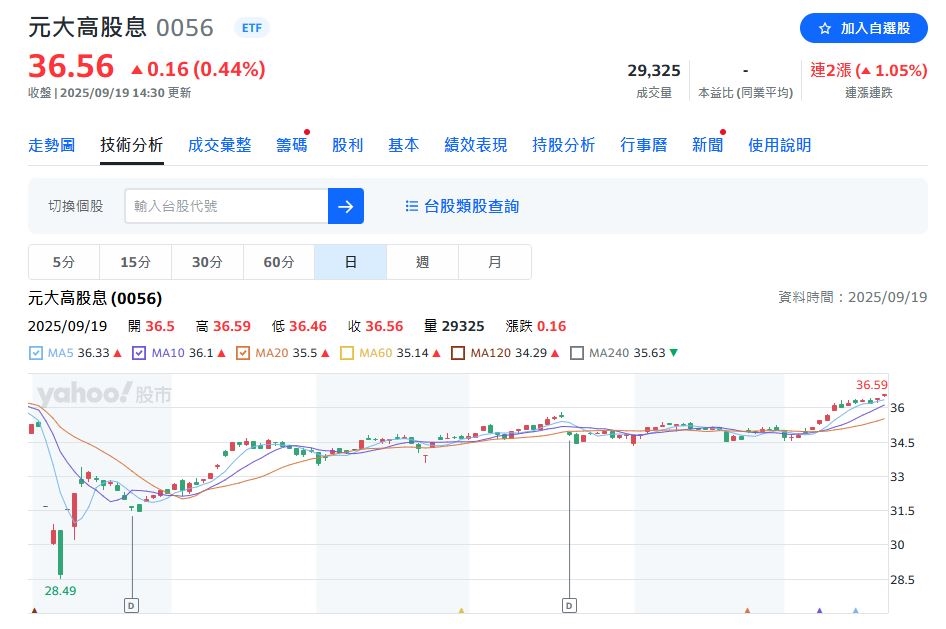Click the right D dividend marker below chart

(x=569, y=604)
